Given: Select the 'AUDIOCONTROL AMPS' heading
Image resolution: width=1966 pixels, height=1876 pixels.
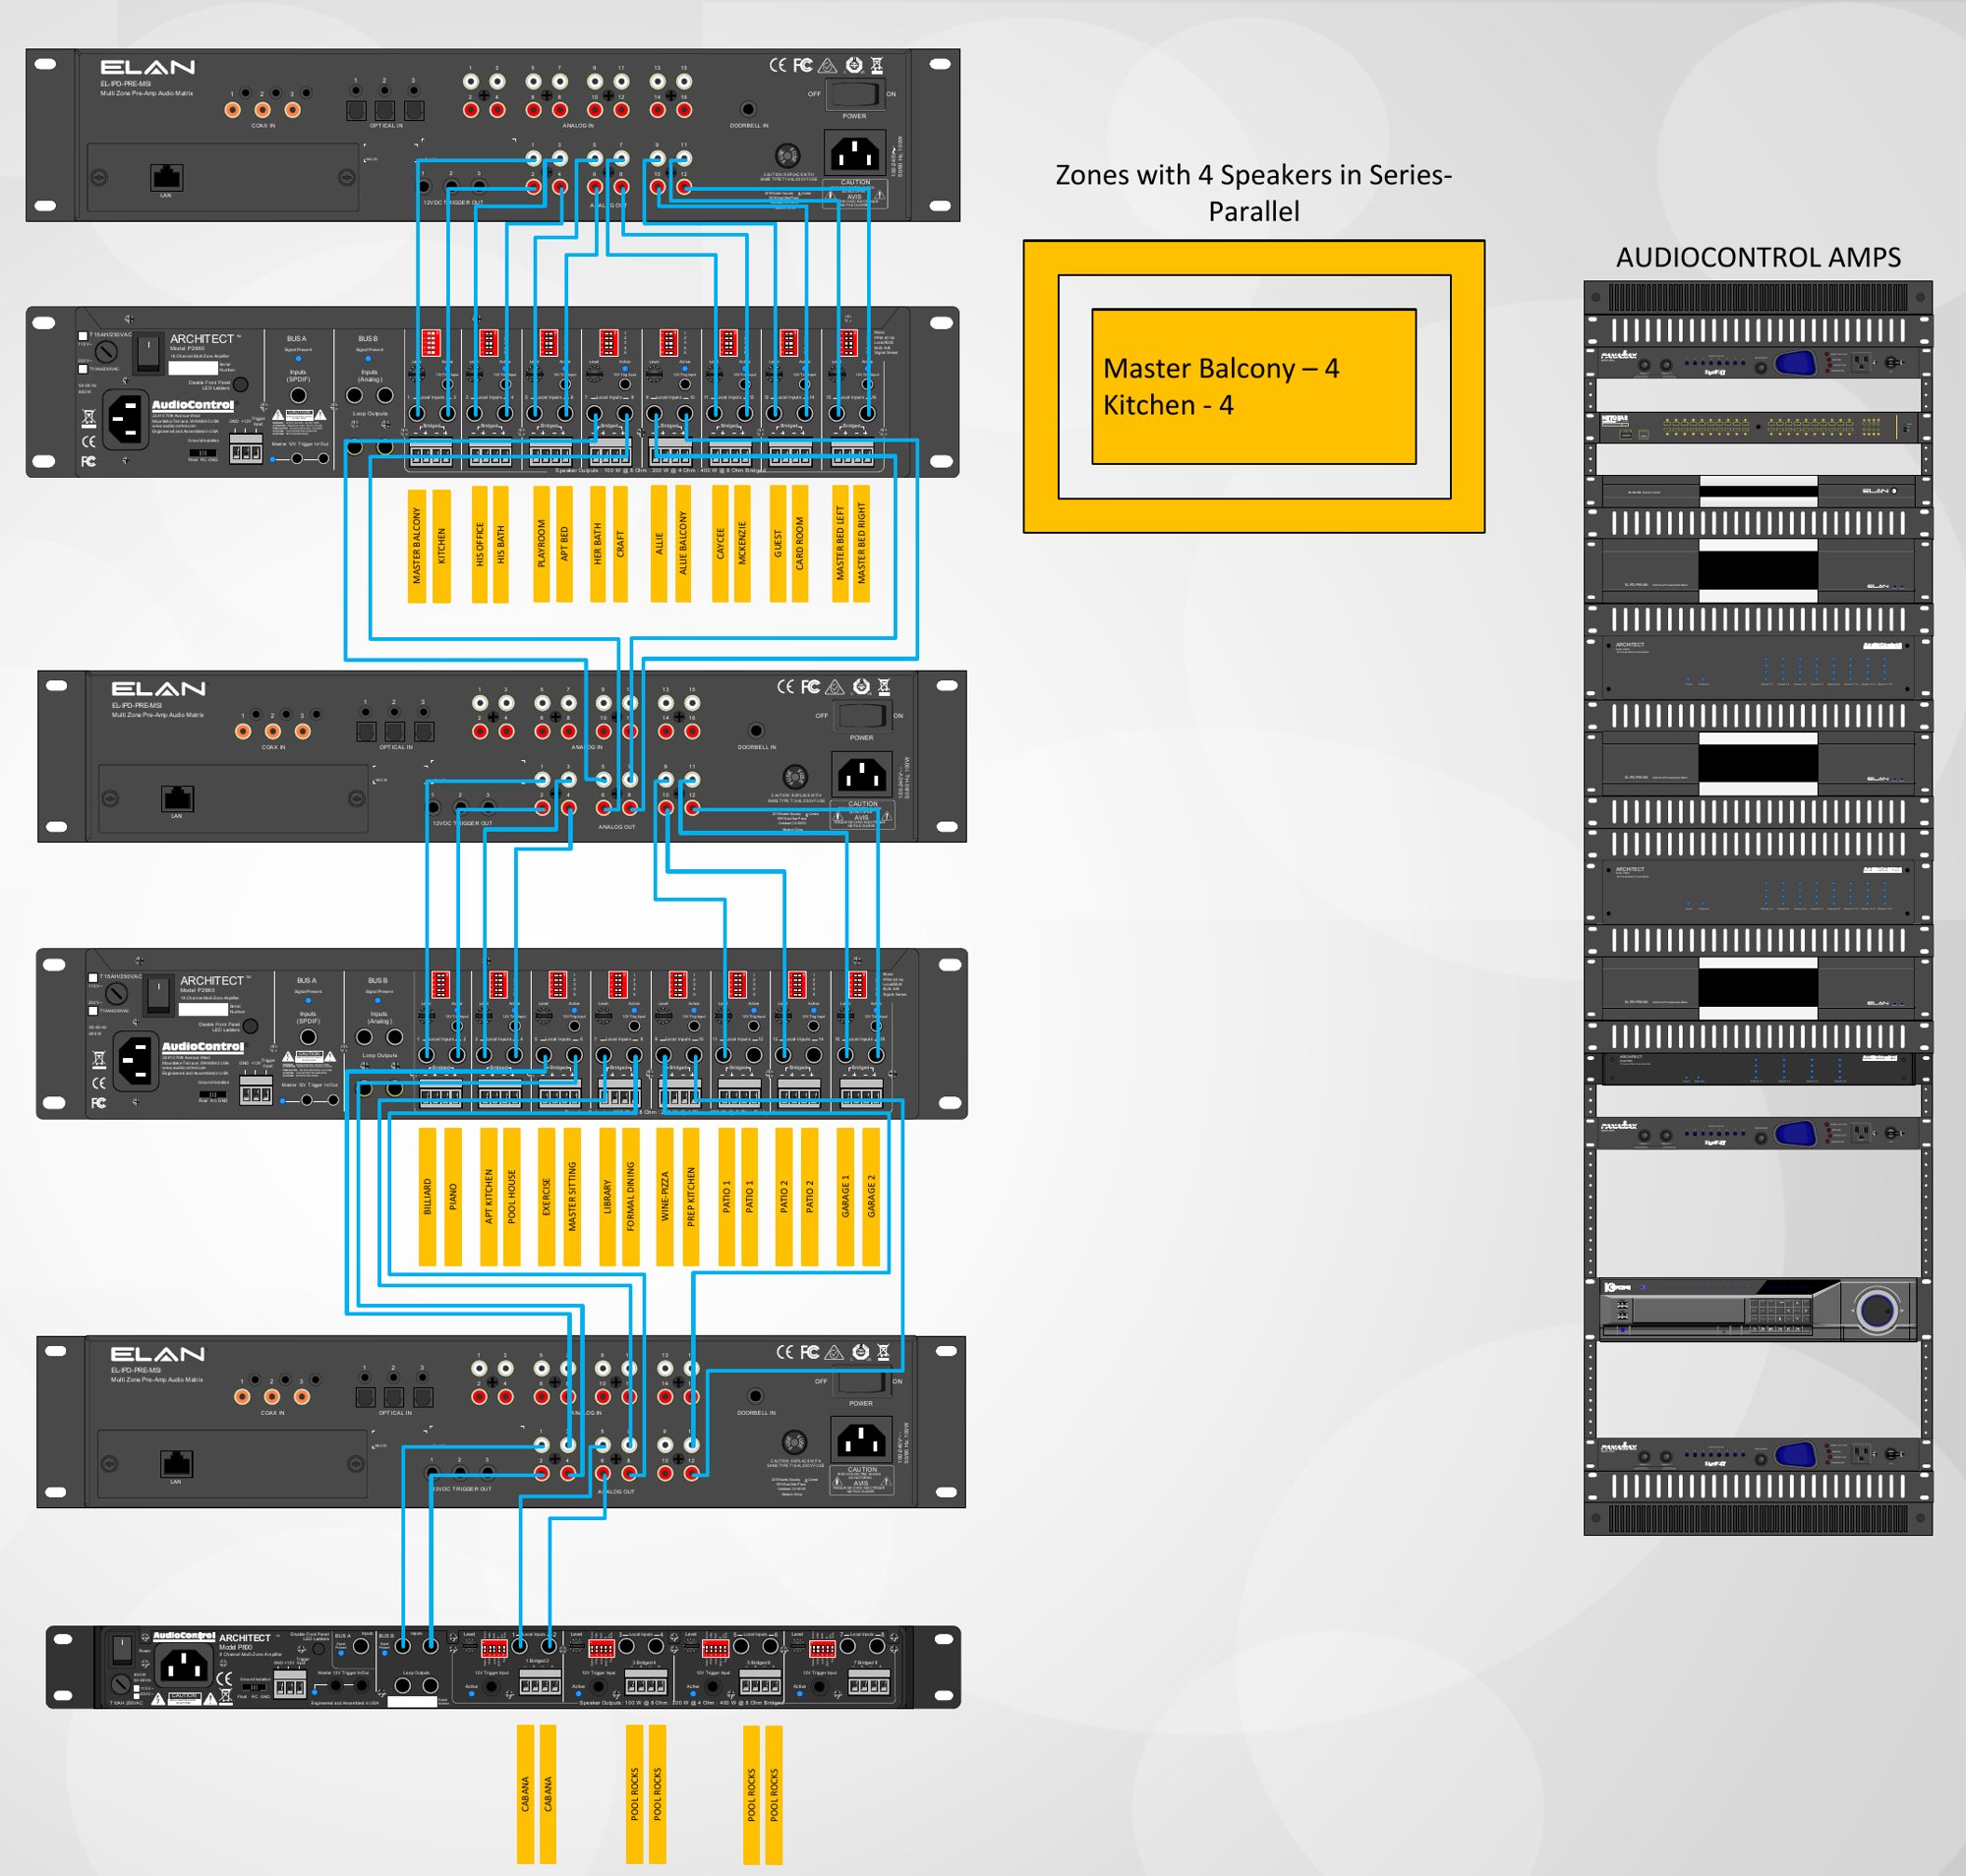Looking at the screenshot, I should pos(1758,257).
